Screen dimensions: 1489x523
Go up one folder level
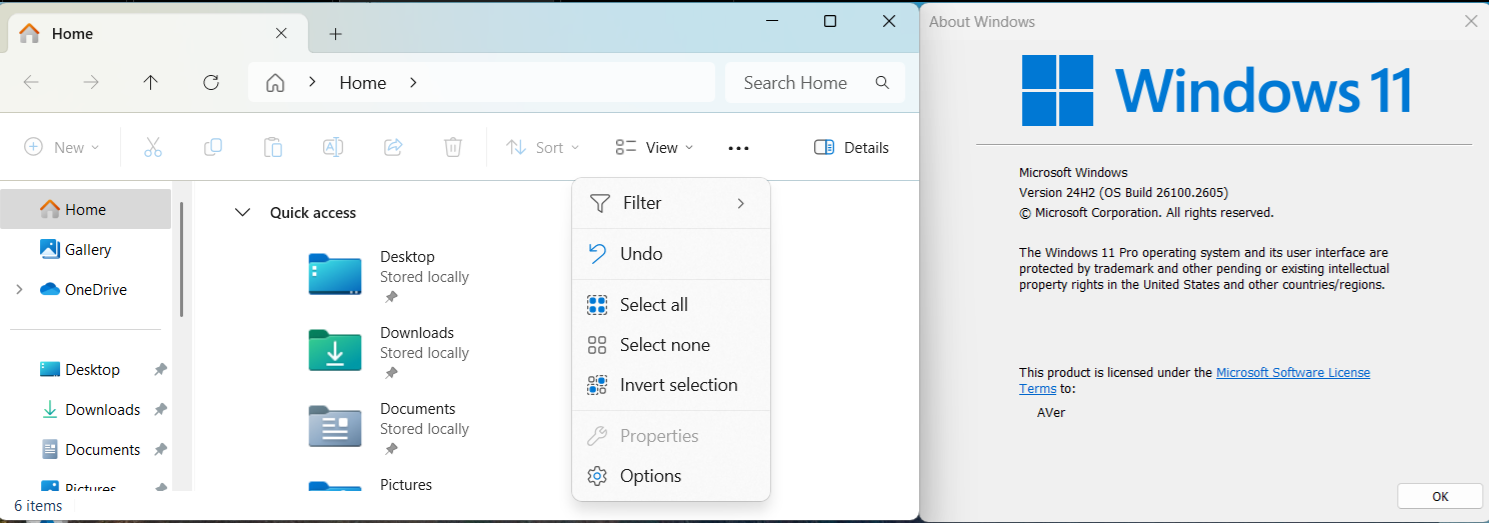click(x=151, y=83)
